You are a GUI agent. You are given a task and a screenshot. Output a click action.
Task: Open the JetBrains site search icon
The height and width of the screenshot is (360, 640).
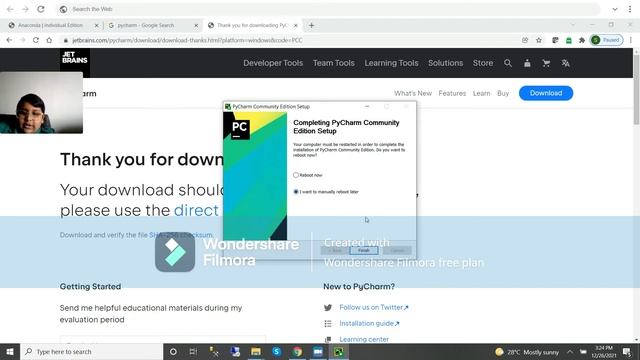tap(508, 63)
